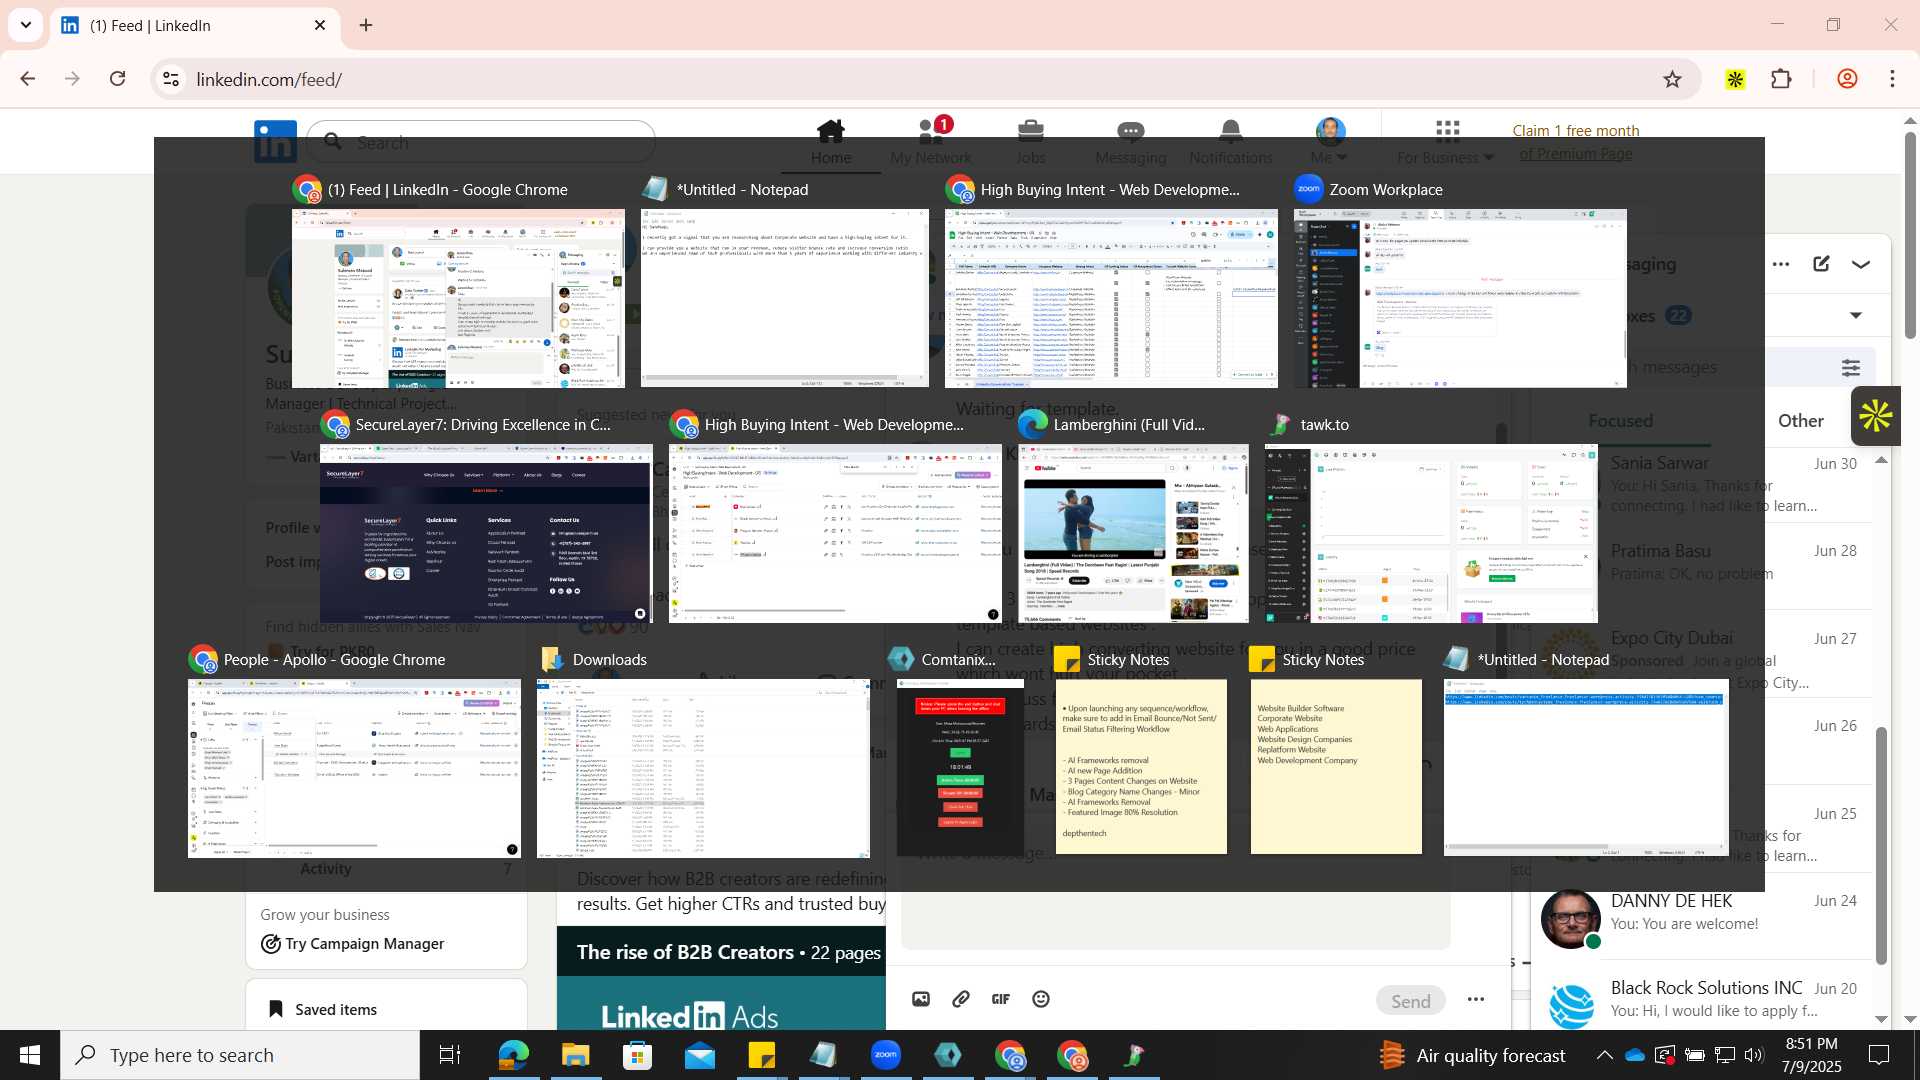Compose a new message icon in messaging panel
Screen dimensions: 1920x1080
click(x=1821, y=264)
